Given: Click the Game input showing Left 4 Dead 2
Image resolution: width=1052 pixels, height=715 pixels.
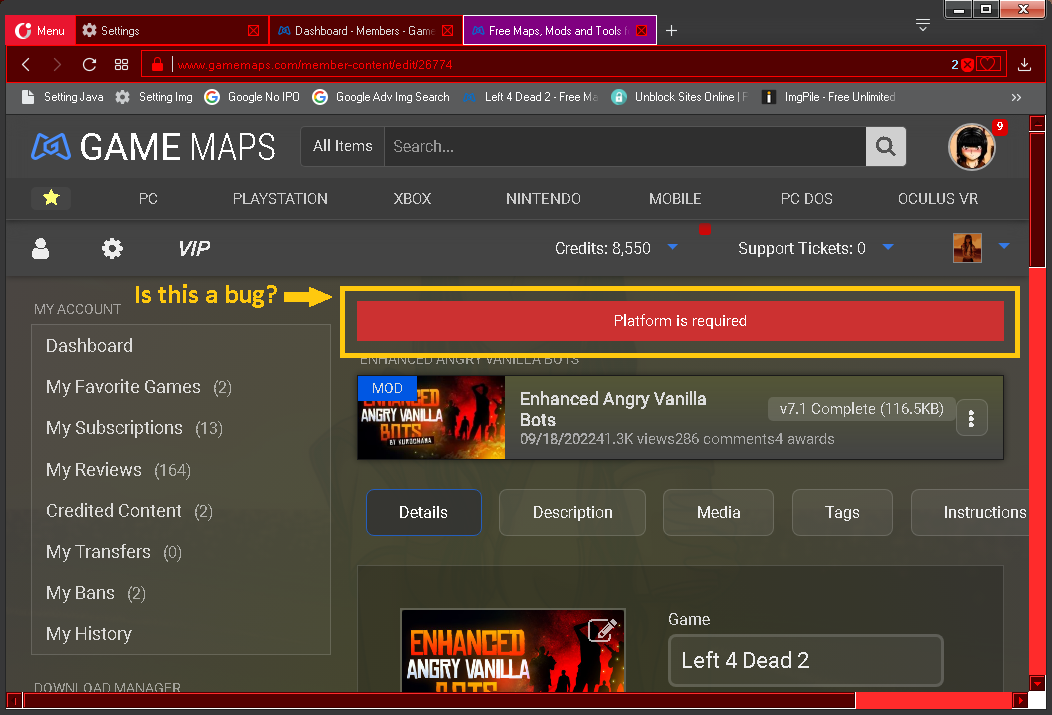Looking at the screenshot, I should [805, 660].
